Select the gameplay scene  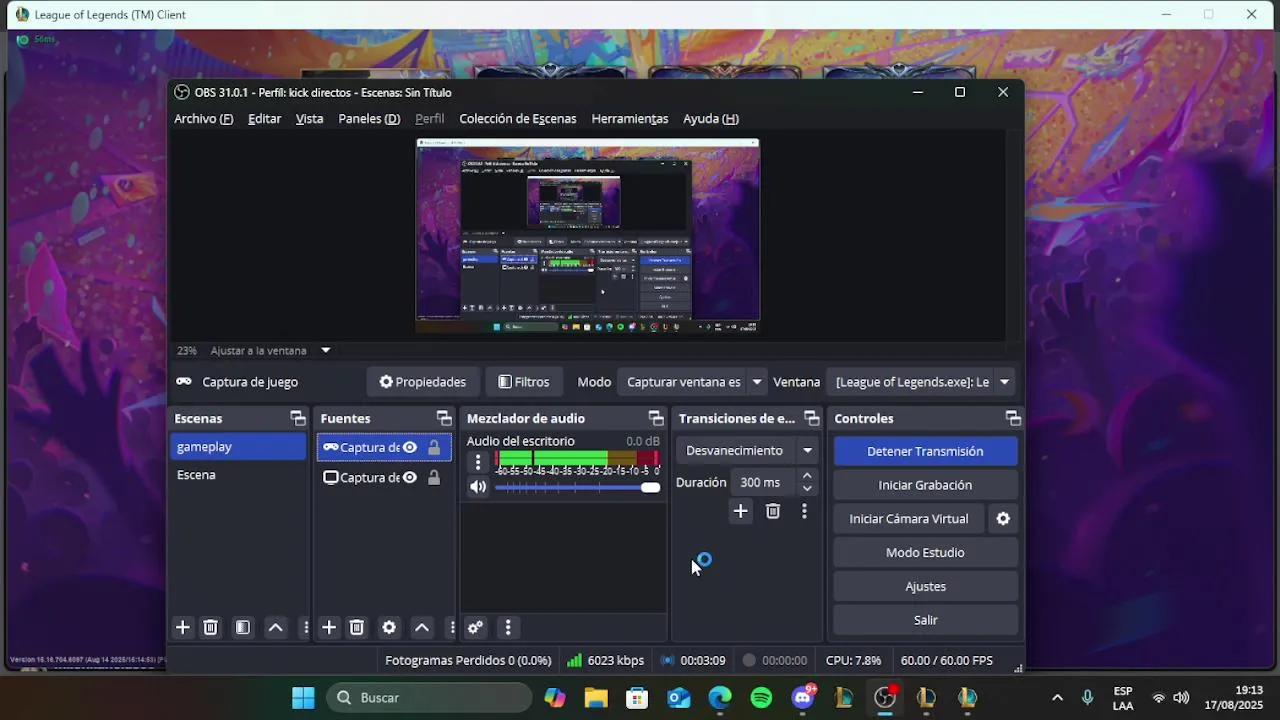click(238, 447)
